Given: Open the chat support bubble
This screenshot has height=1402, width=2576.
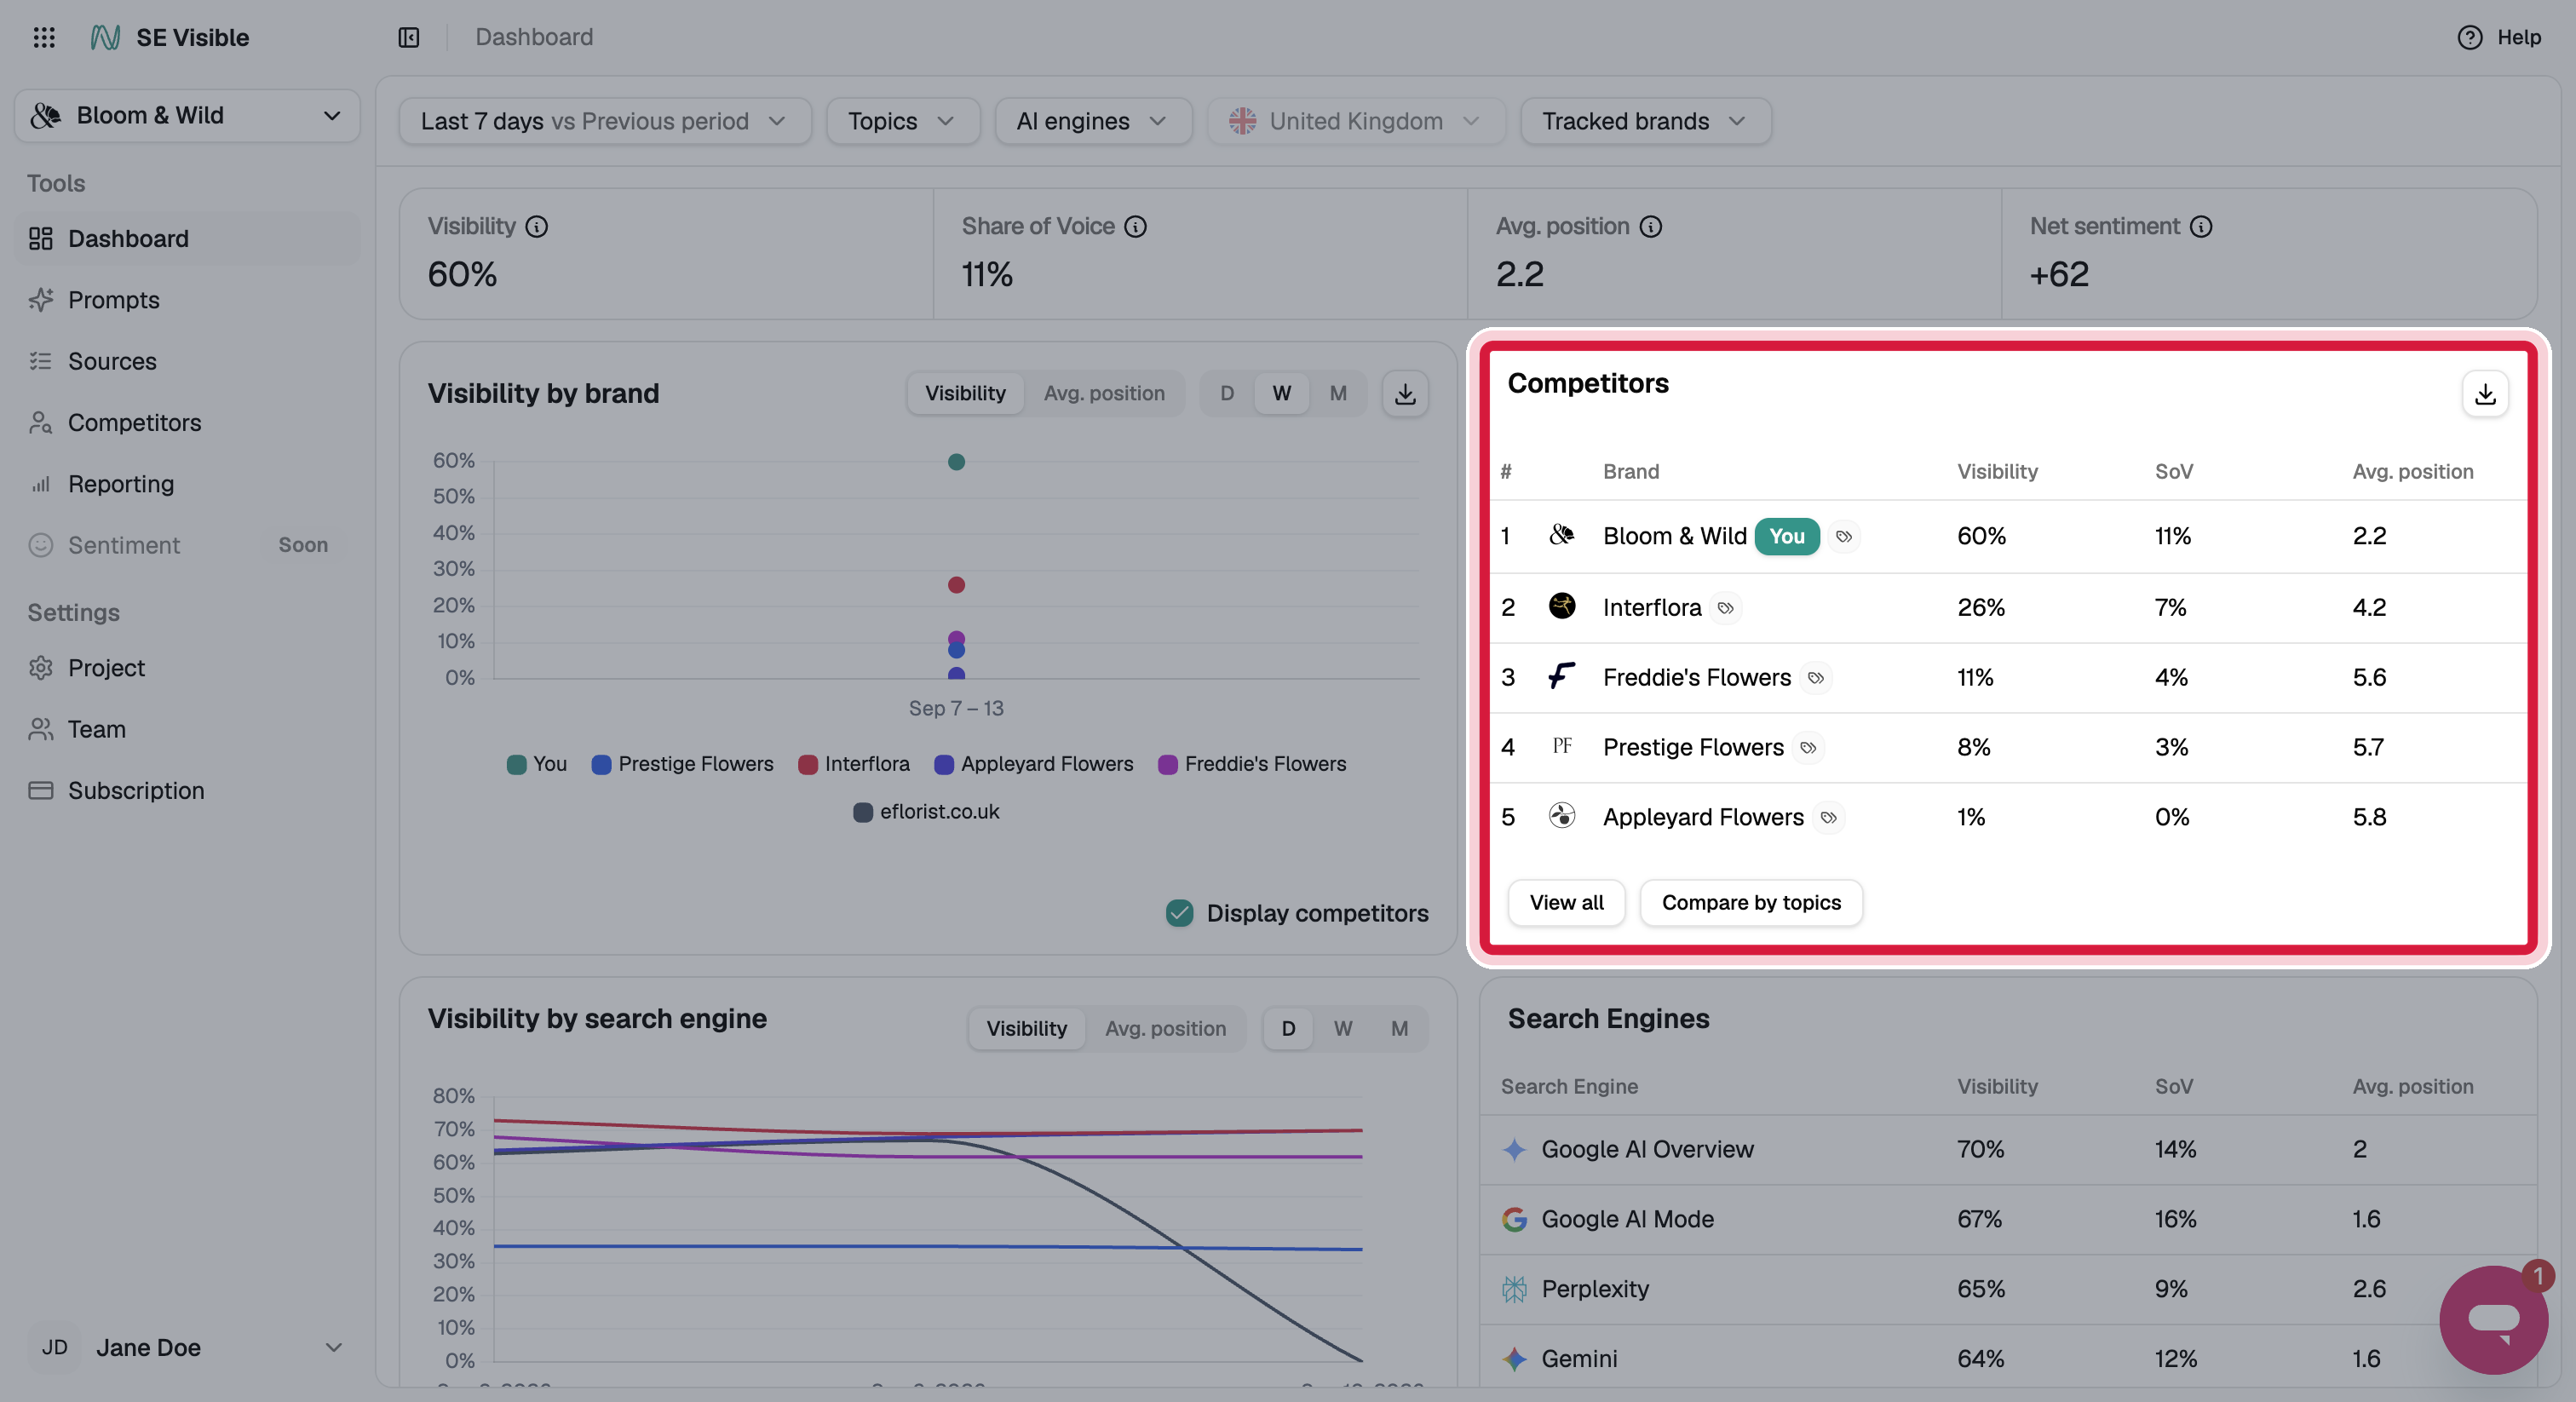Looking at the screenshot, I should pos(2493,1319).
